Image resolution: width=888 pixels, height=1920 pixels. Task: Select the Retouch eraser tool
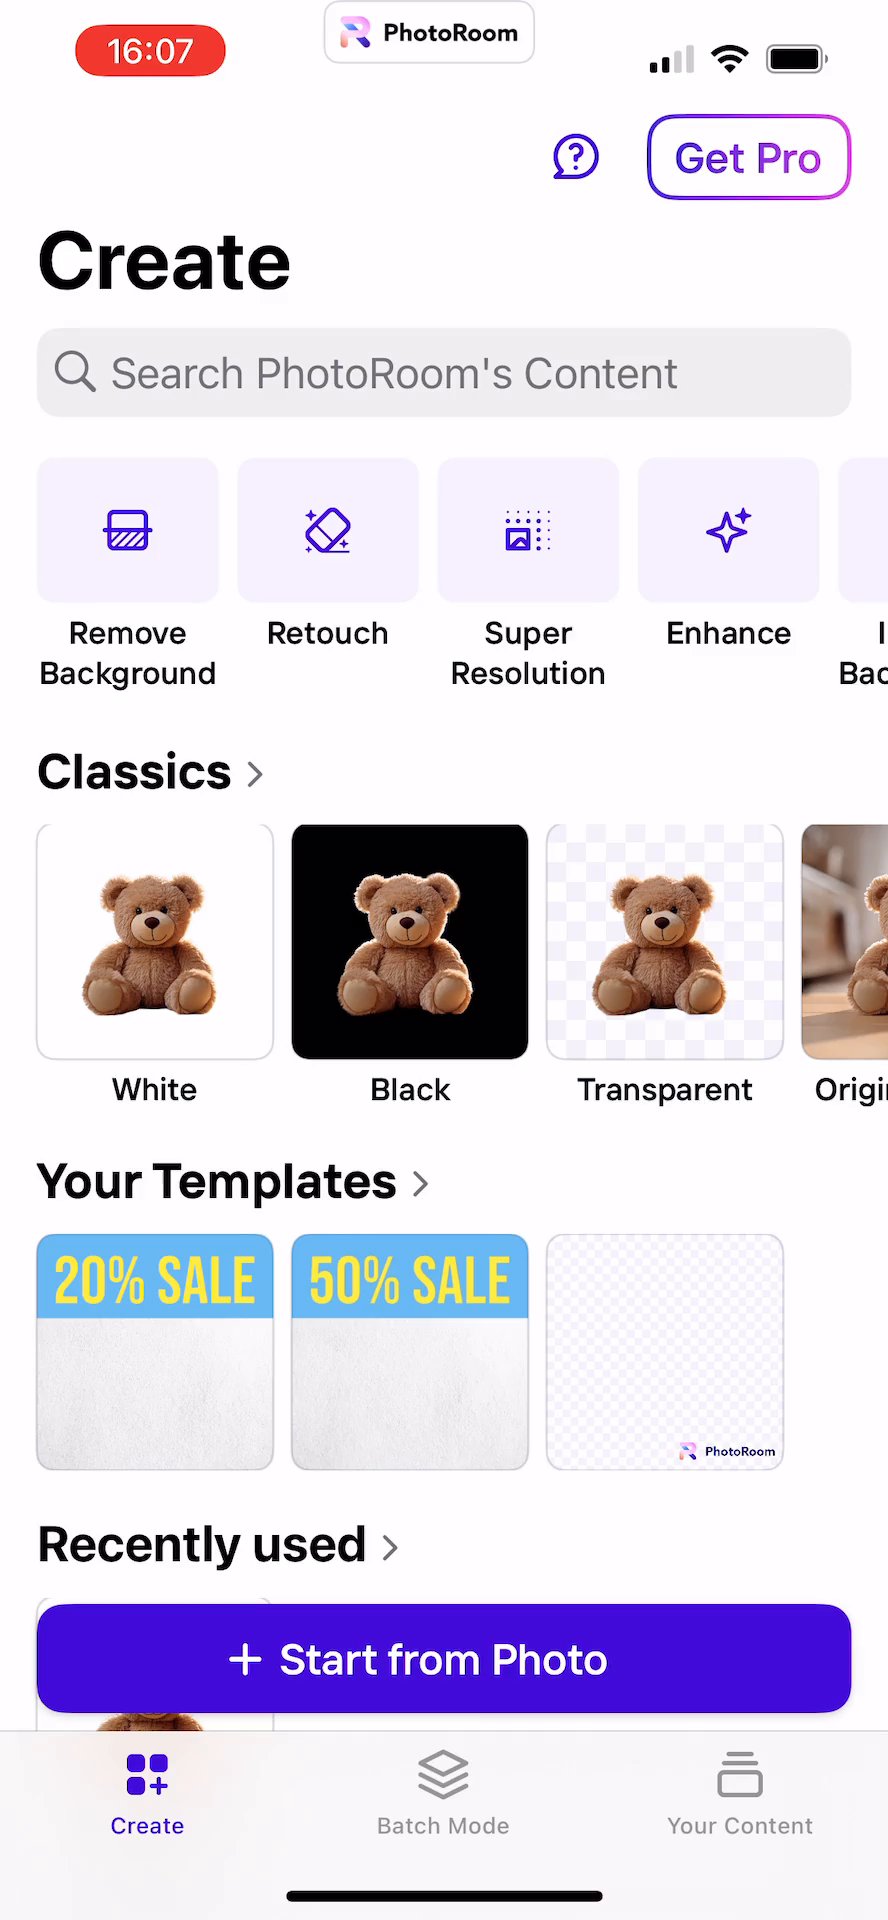pyautogui.click(x=328, y=531)
